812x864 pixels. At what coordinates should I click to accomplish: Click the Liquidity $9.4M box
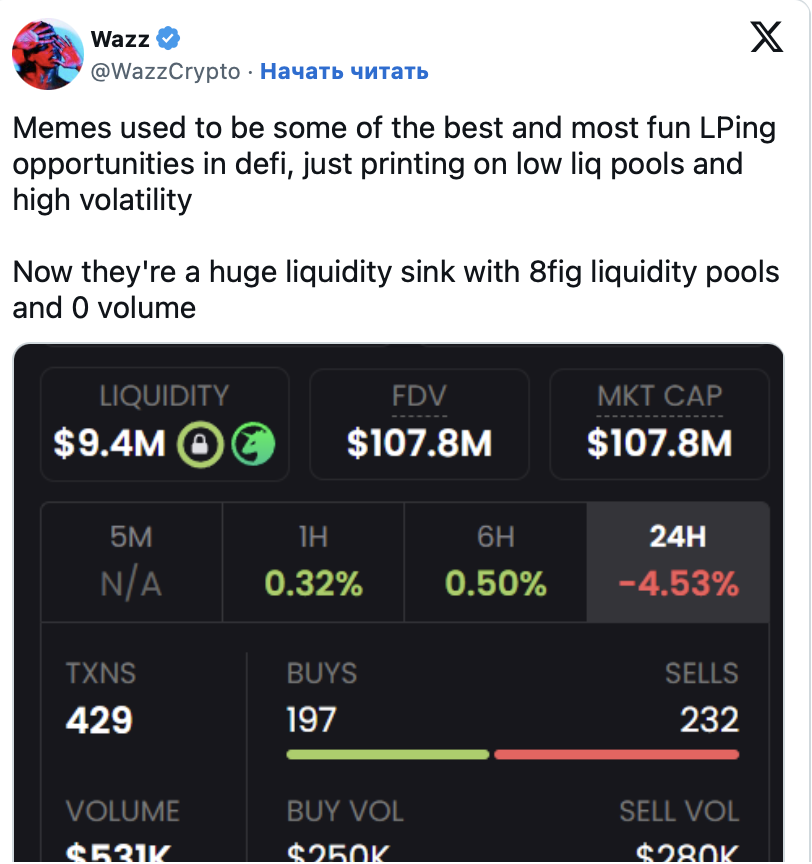pyautogui.click(x=164, y=423)
